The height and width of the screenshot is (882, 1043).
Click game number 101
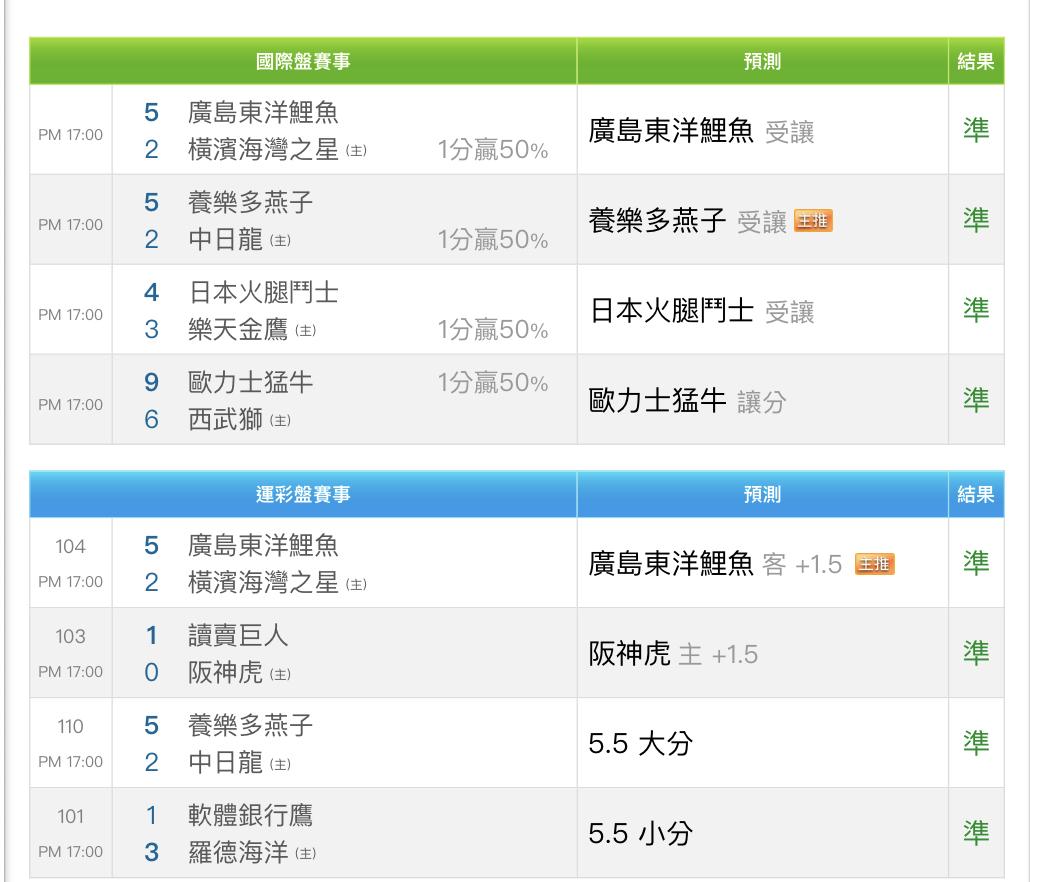pyautogui.click(x=71, y=815)
